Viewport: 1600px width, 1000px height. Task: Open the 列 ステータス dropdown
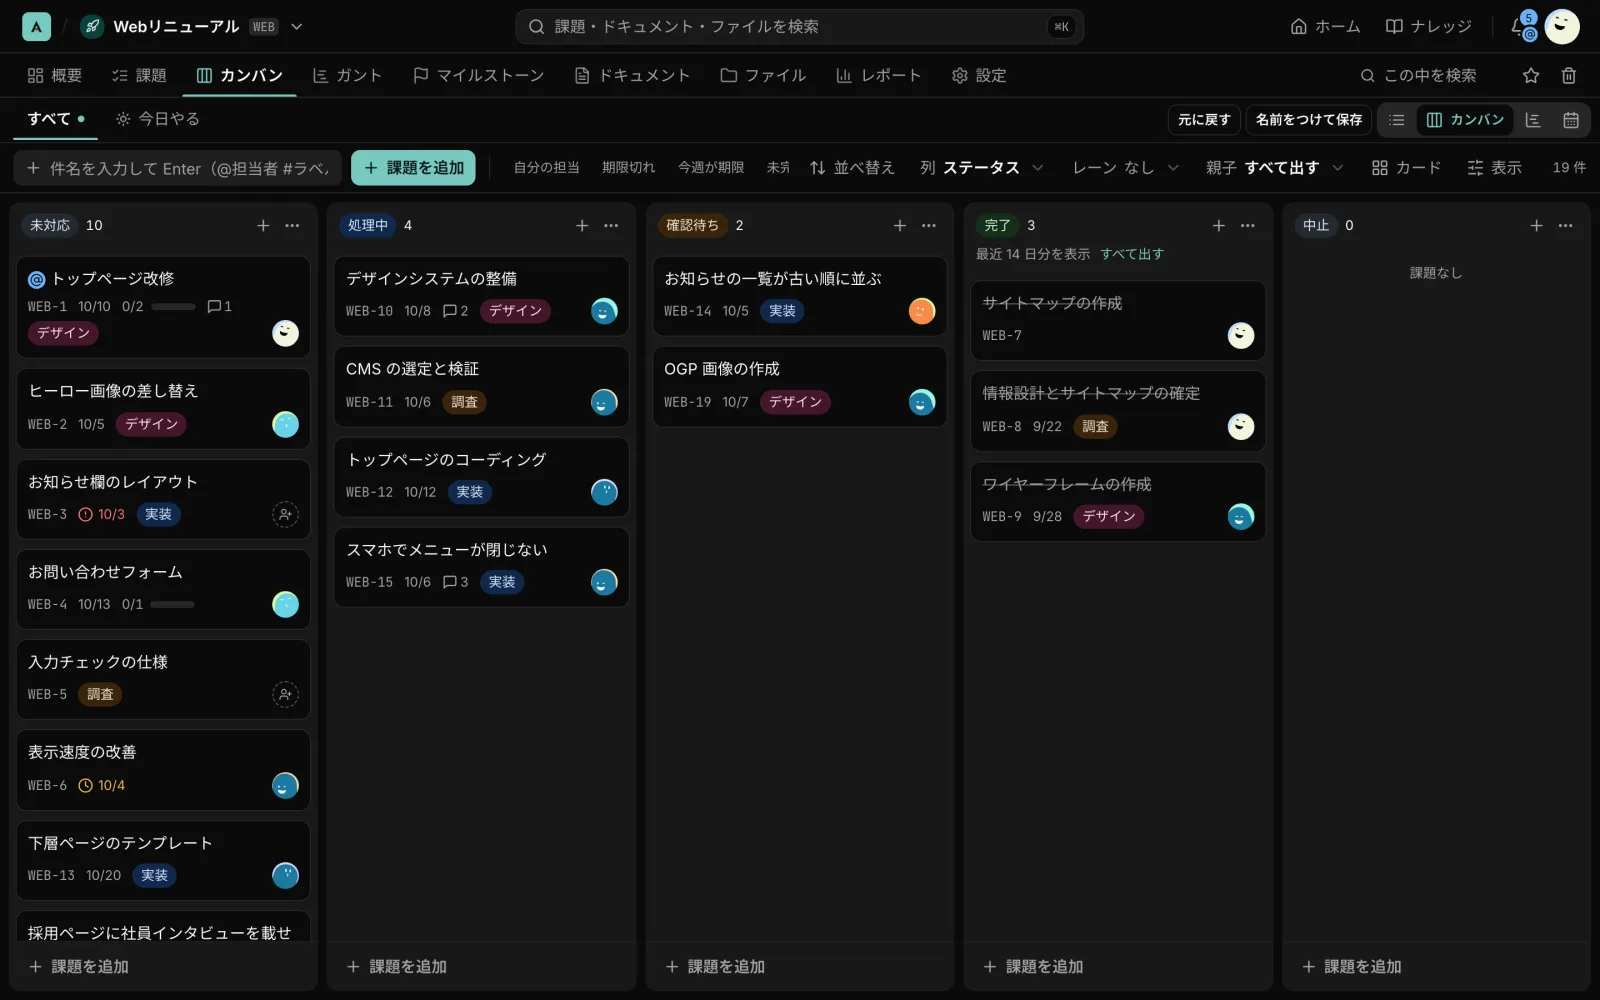982,168
